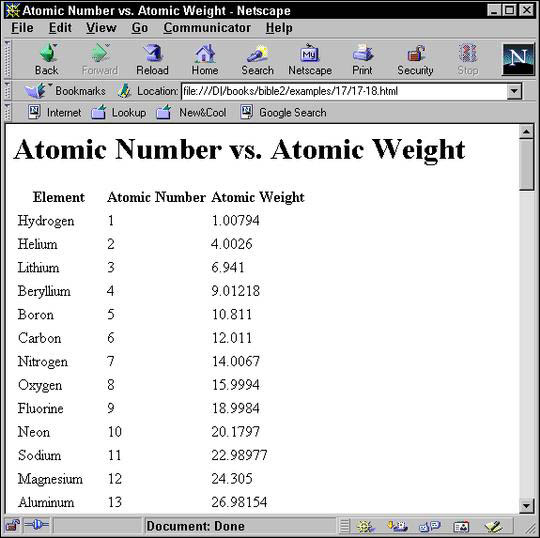Click inside the Location address field
This screenshot has height=538, width=540.
[344, 91]
